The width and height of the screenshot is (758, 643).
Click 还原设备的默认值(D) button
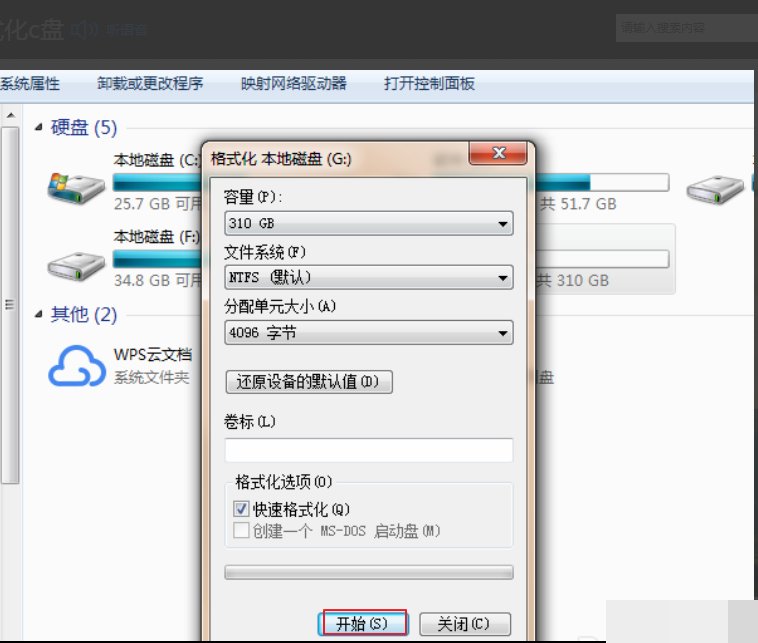pos(309,382)
